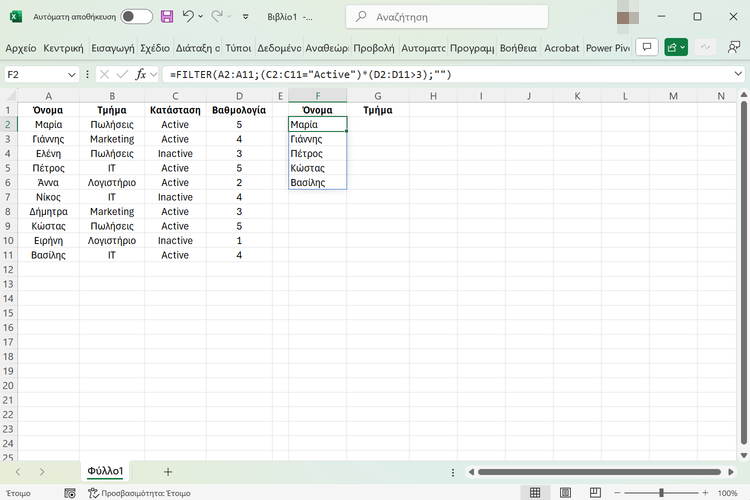Click the Save floppy disk icon
This screenshot has width=750, height=500.
167,17
